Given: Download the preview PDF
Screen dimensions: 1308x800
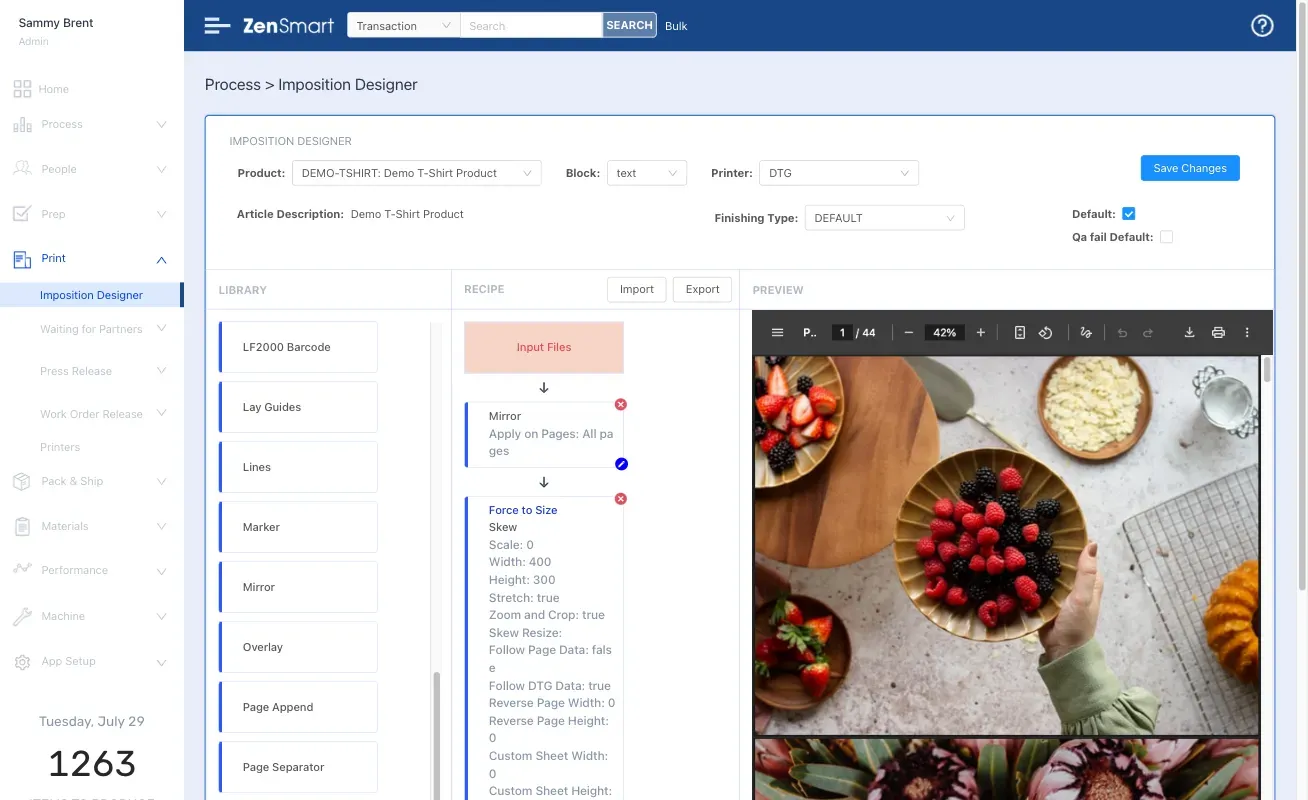Looking at the screenshot, I should coord(1189,333).
